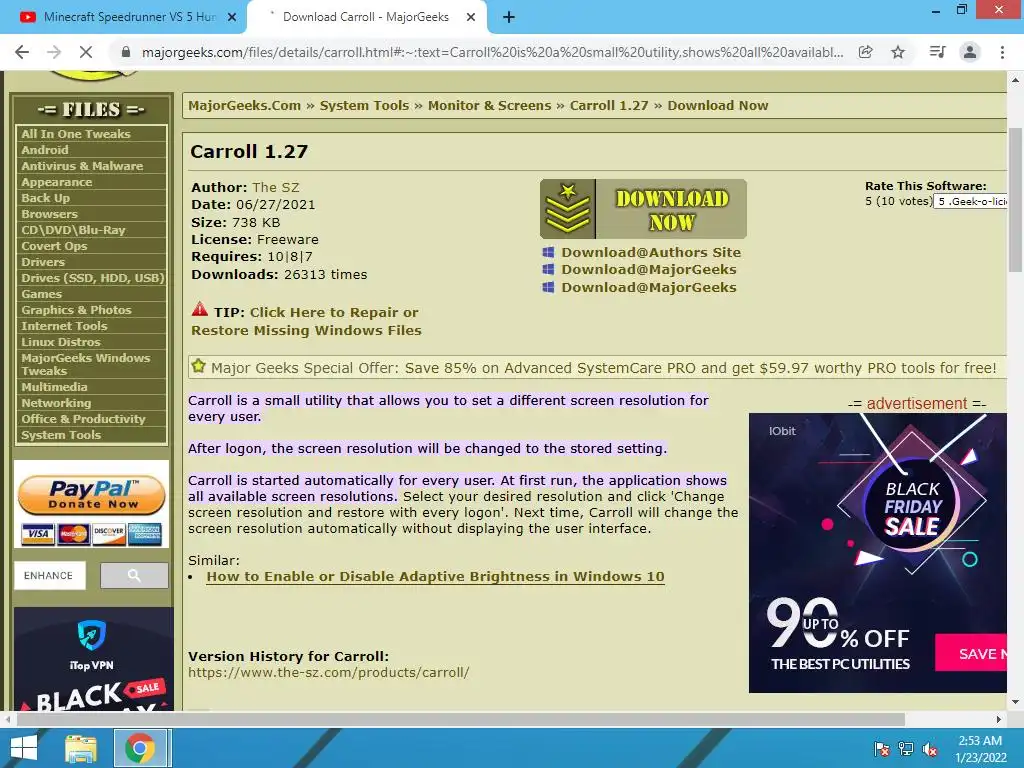Click PayPal Donate Now button

(x=91, y=495)
